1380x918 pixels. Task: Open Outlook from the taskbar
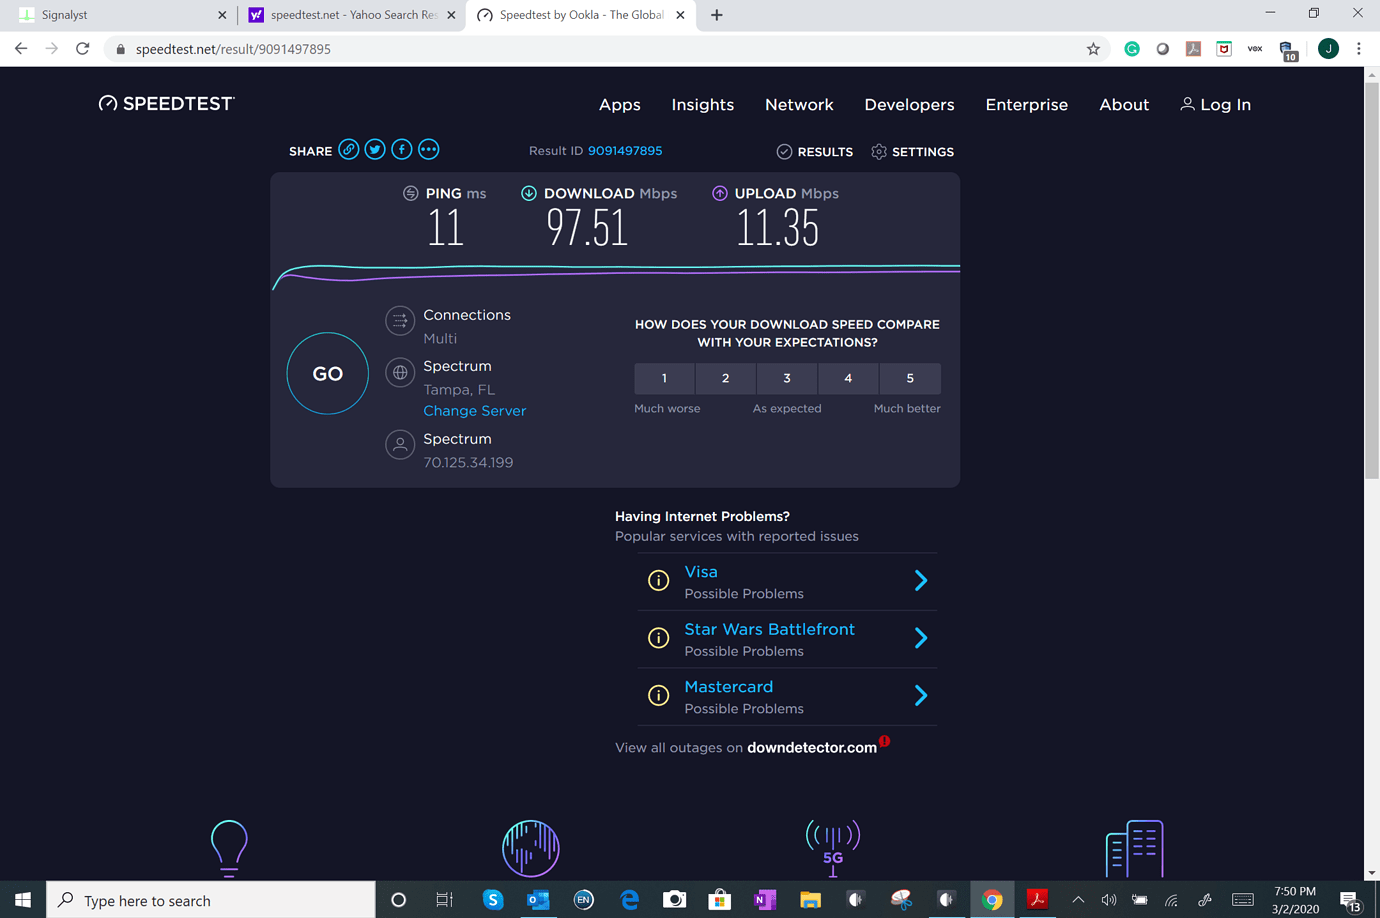click(x=538, y=900)
